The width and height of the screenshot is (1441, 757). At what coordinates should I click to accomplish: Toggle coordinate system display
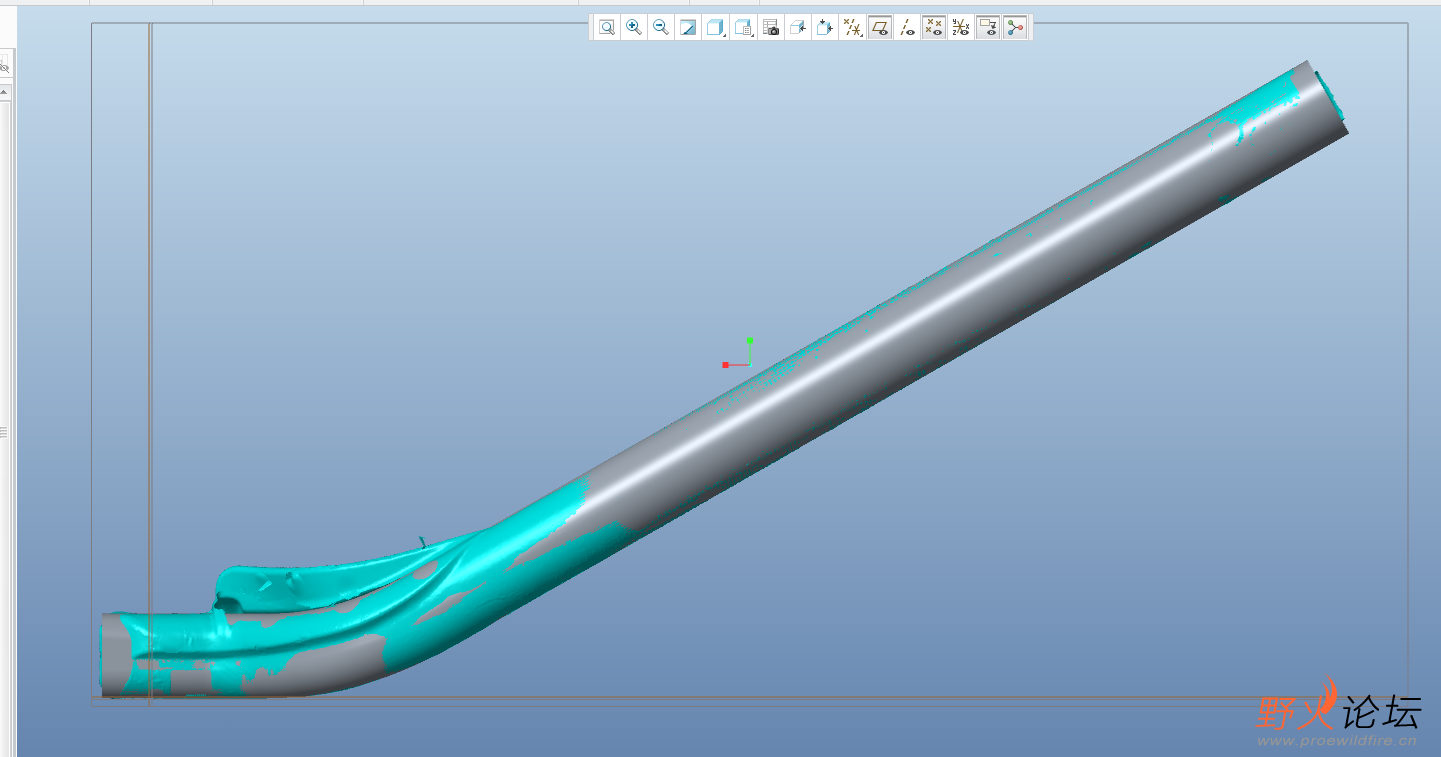point(961,28)
